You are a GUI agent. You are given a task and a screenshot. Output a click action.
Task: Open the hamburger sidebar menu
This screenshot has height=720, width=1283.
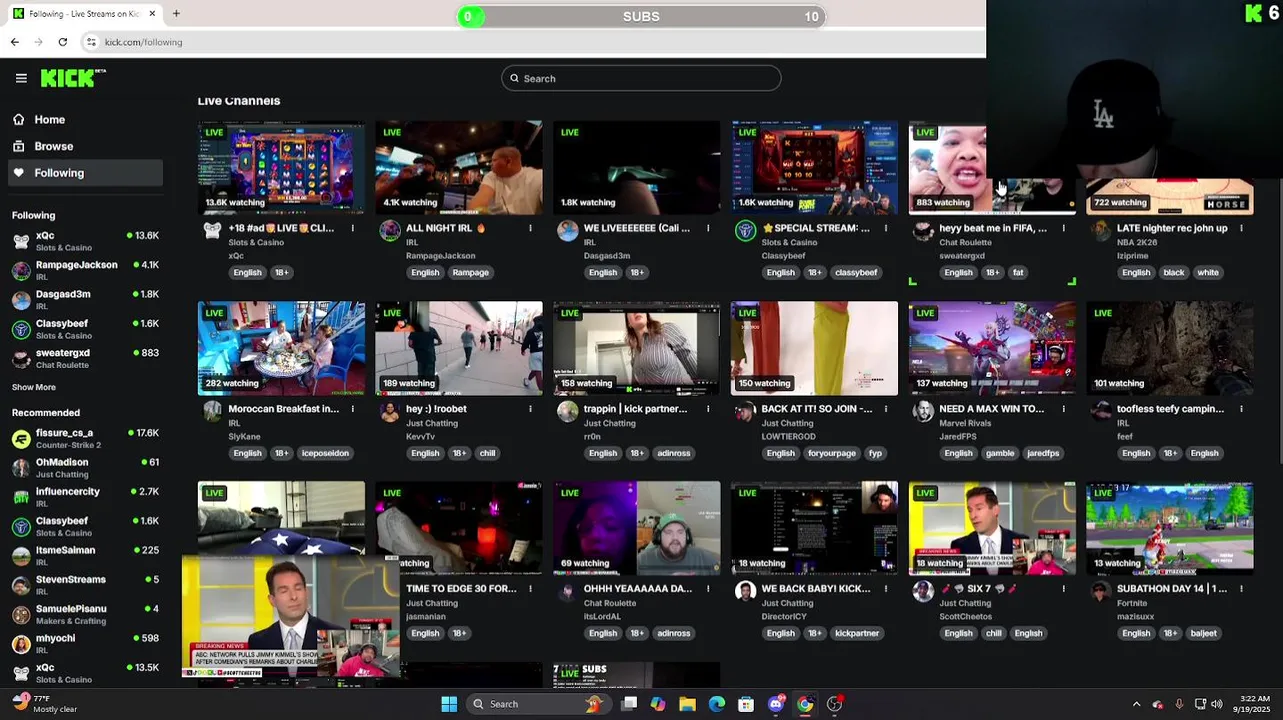pos(21,78)
